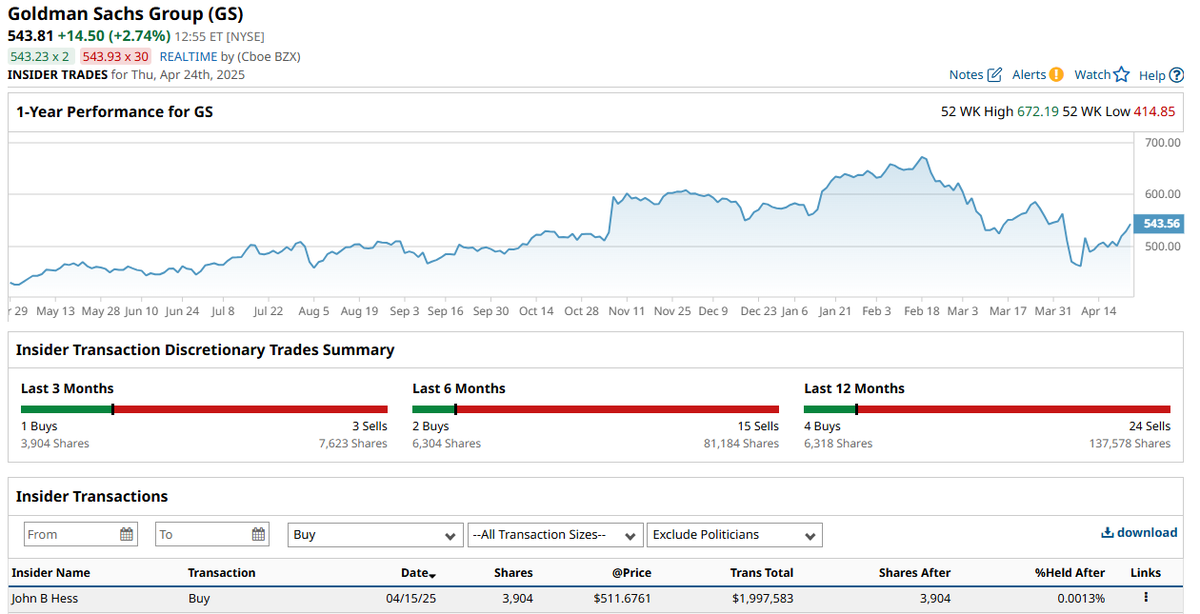The width and height of the screenshot is (1200, 614).
Task: Sort table by @Price header
Action: [631, 573]
